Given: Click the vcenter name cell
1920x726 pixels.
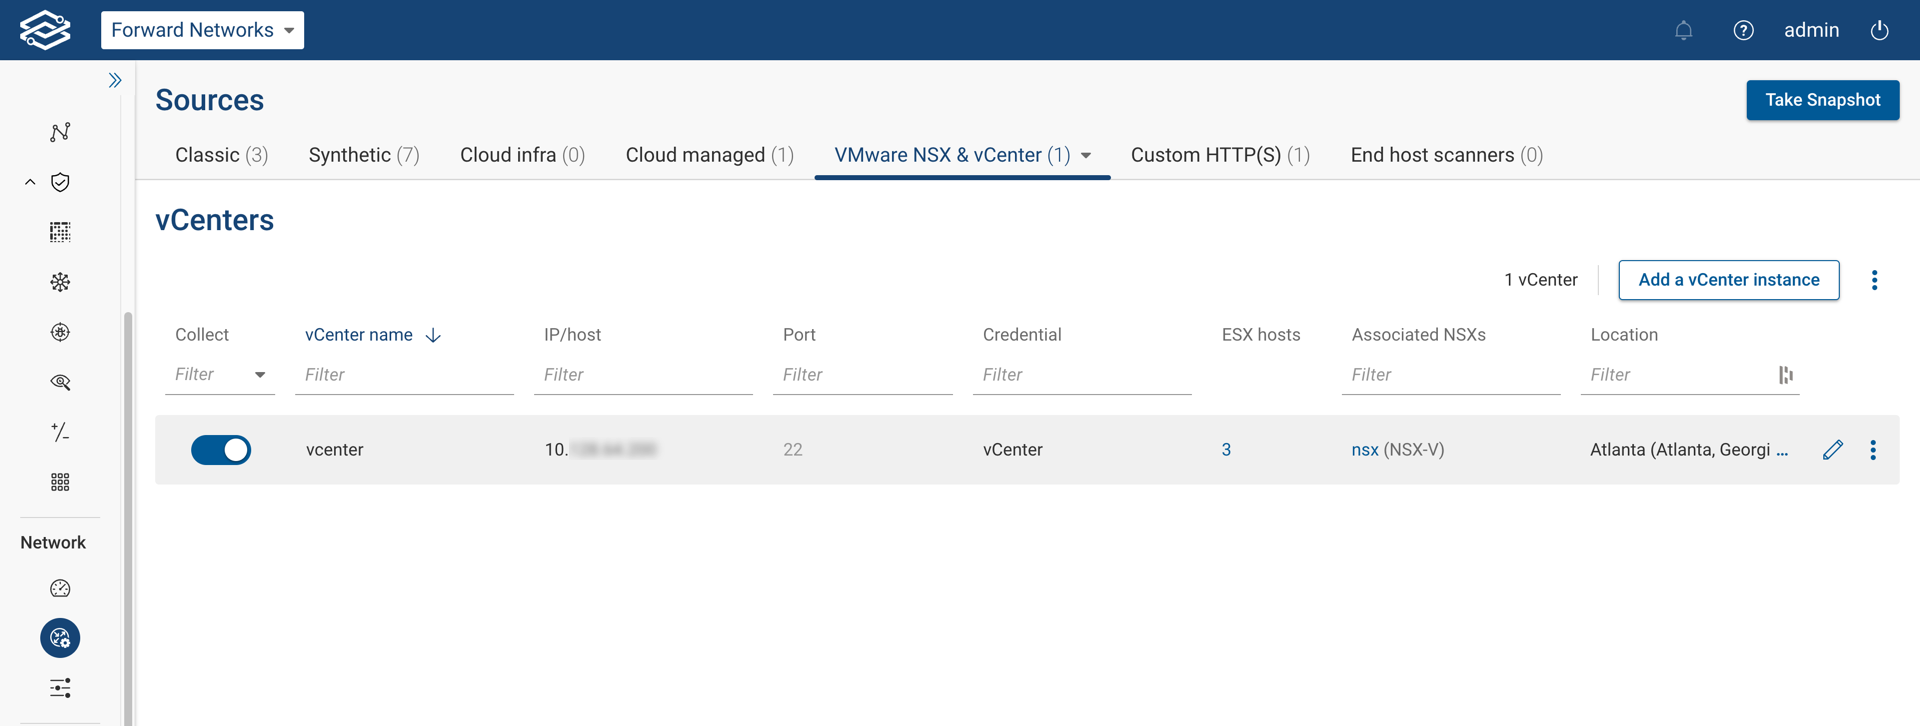Looking at the screenshot, I should [335, 450].
